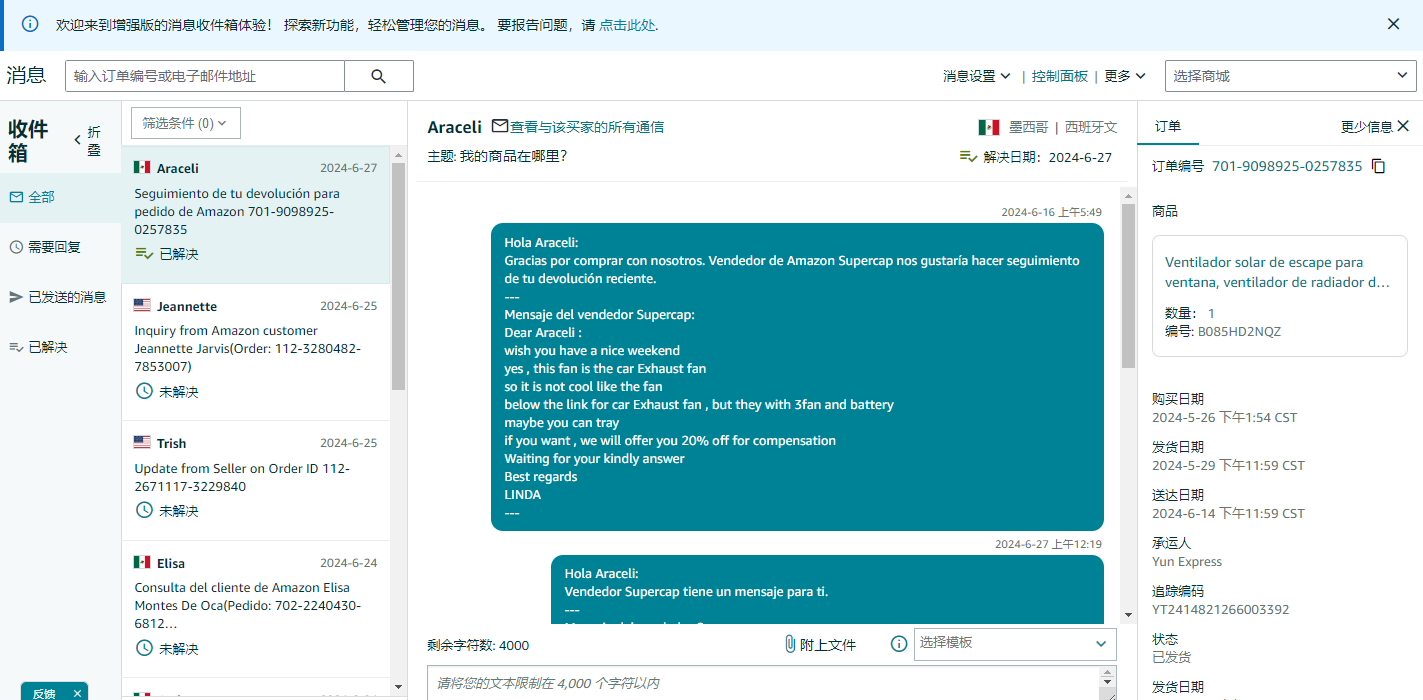
Task: Click the message list scrollbar thumb
Action: (x=398, y=276)
